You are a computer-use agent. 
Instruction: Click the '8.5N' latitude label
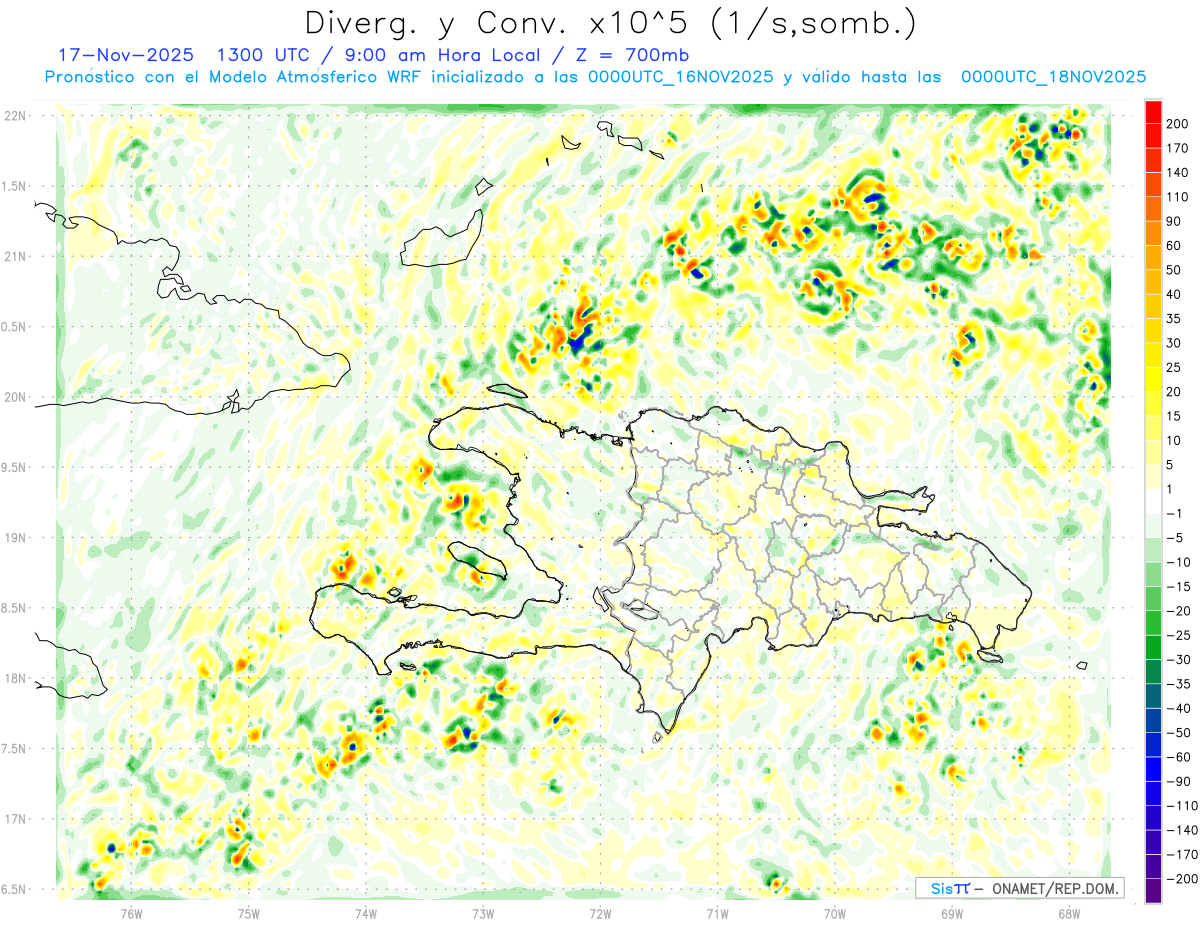click(x=15, y=608)
